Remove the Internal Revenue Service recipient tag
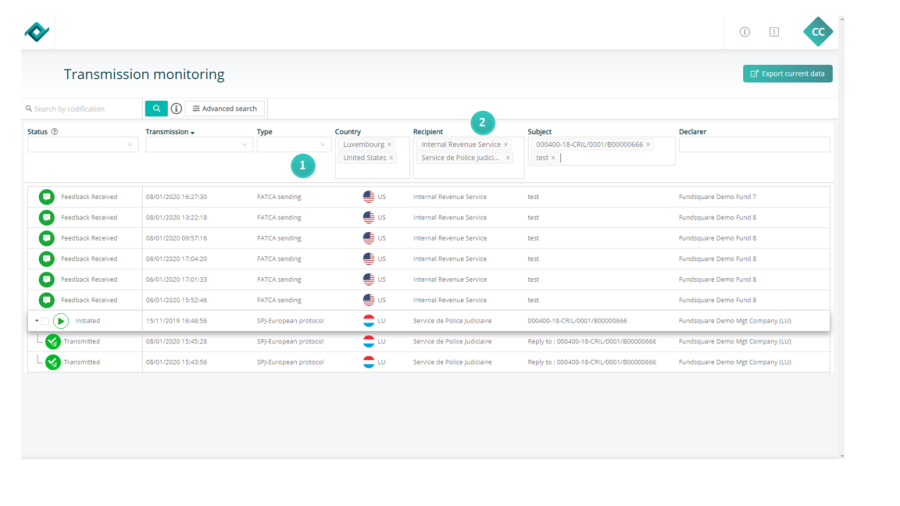Viewport: 900px width, 506px height. tap(506, 145)
